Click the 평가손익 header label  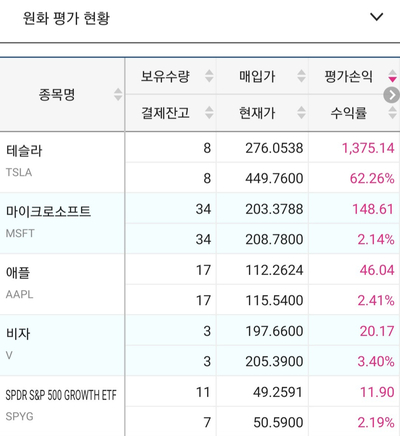pos(349,76)
